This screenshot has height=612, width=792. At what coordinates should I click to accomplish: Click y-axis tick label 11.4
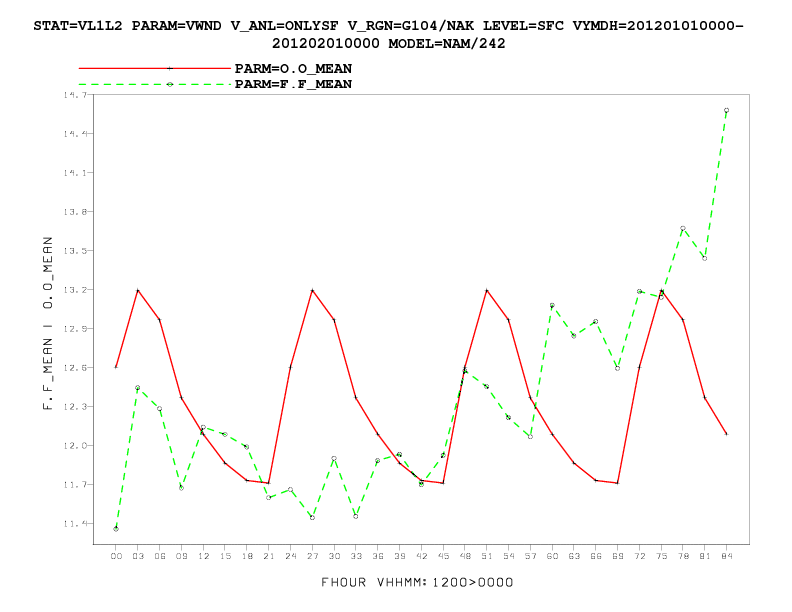[75, 524]
